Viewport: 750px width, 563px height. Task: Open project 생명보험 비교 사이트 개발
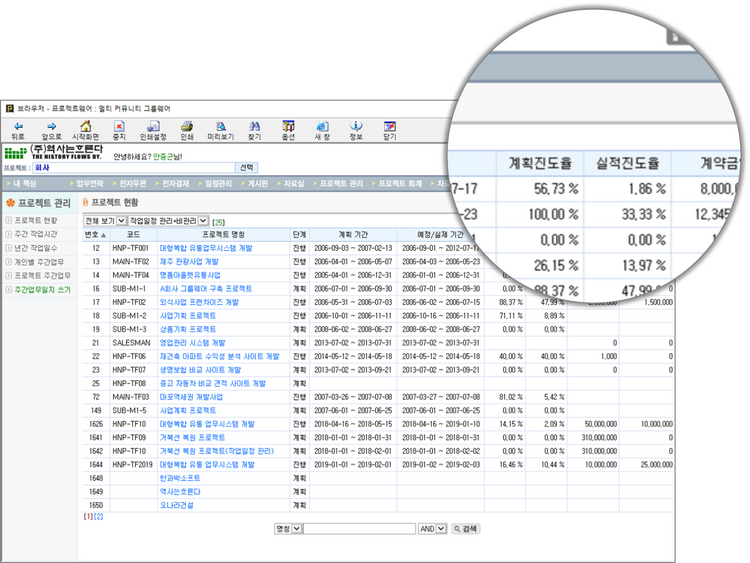click(x=200, y=370)
